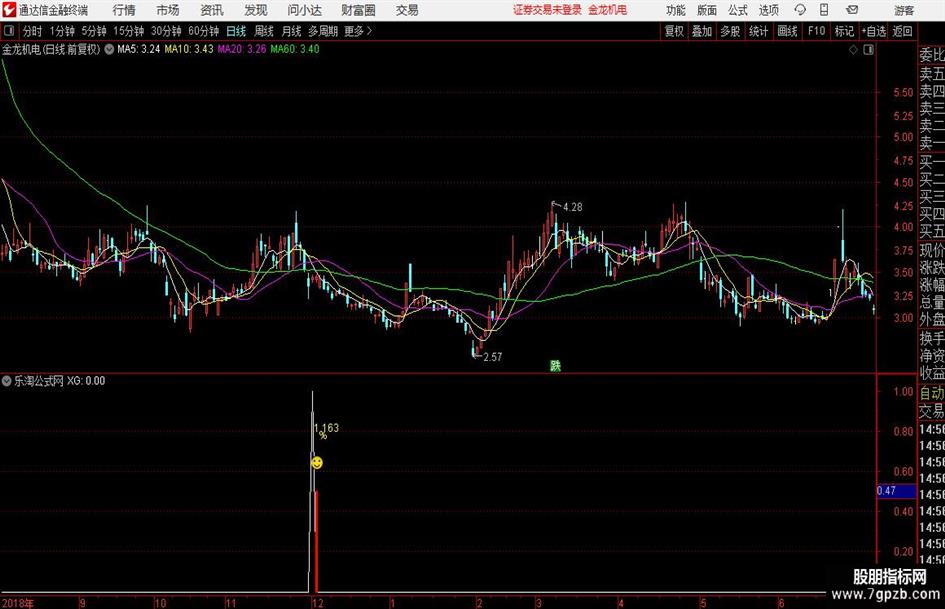Image resolution: width=945 pixels, height=609 pixels.
Task: Select the 月线 monthly period tab
Action: tap(292, 31)
